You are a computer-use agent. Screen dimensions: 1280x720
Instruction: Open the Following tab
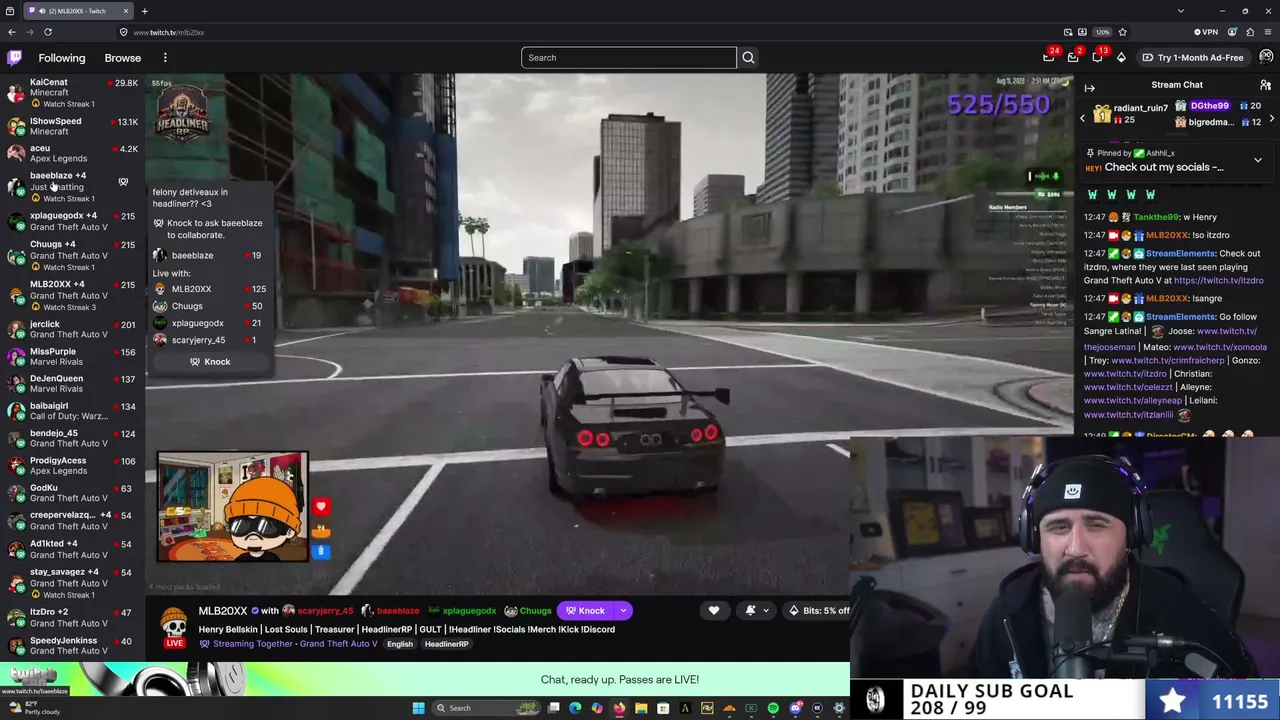pyautogui.click(x=62, y=58)
